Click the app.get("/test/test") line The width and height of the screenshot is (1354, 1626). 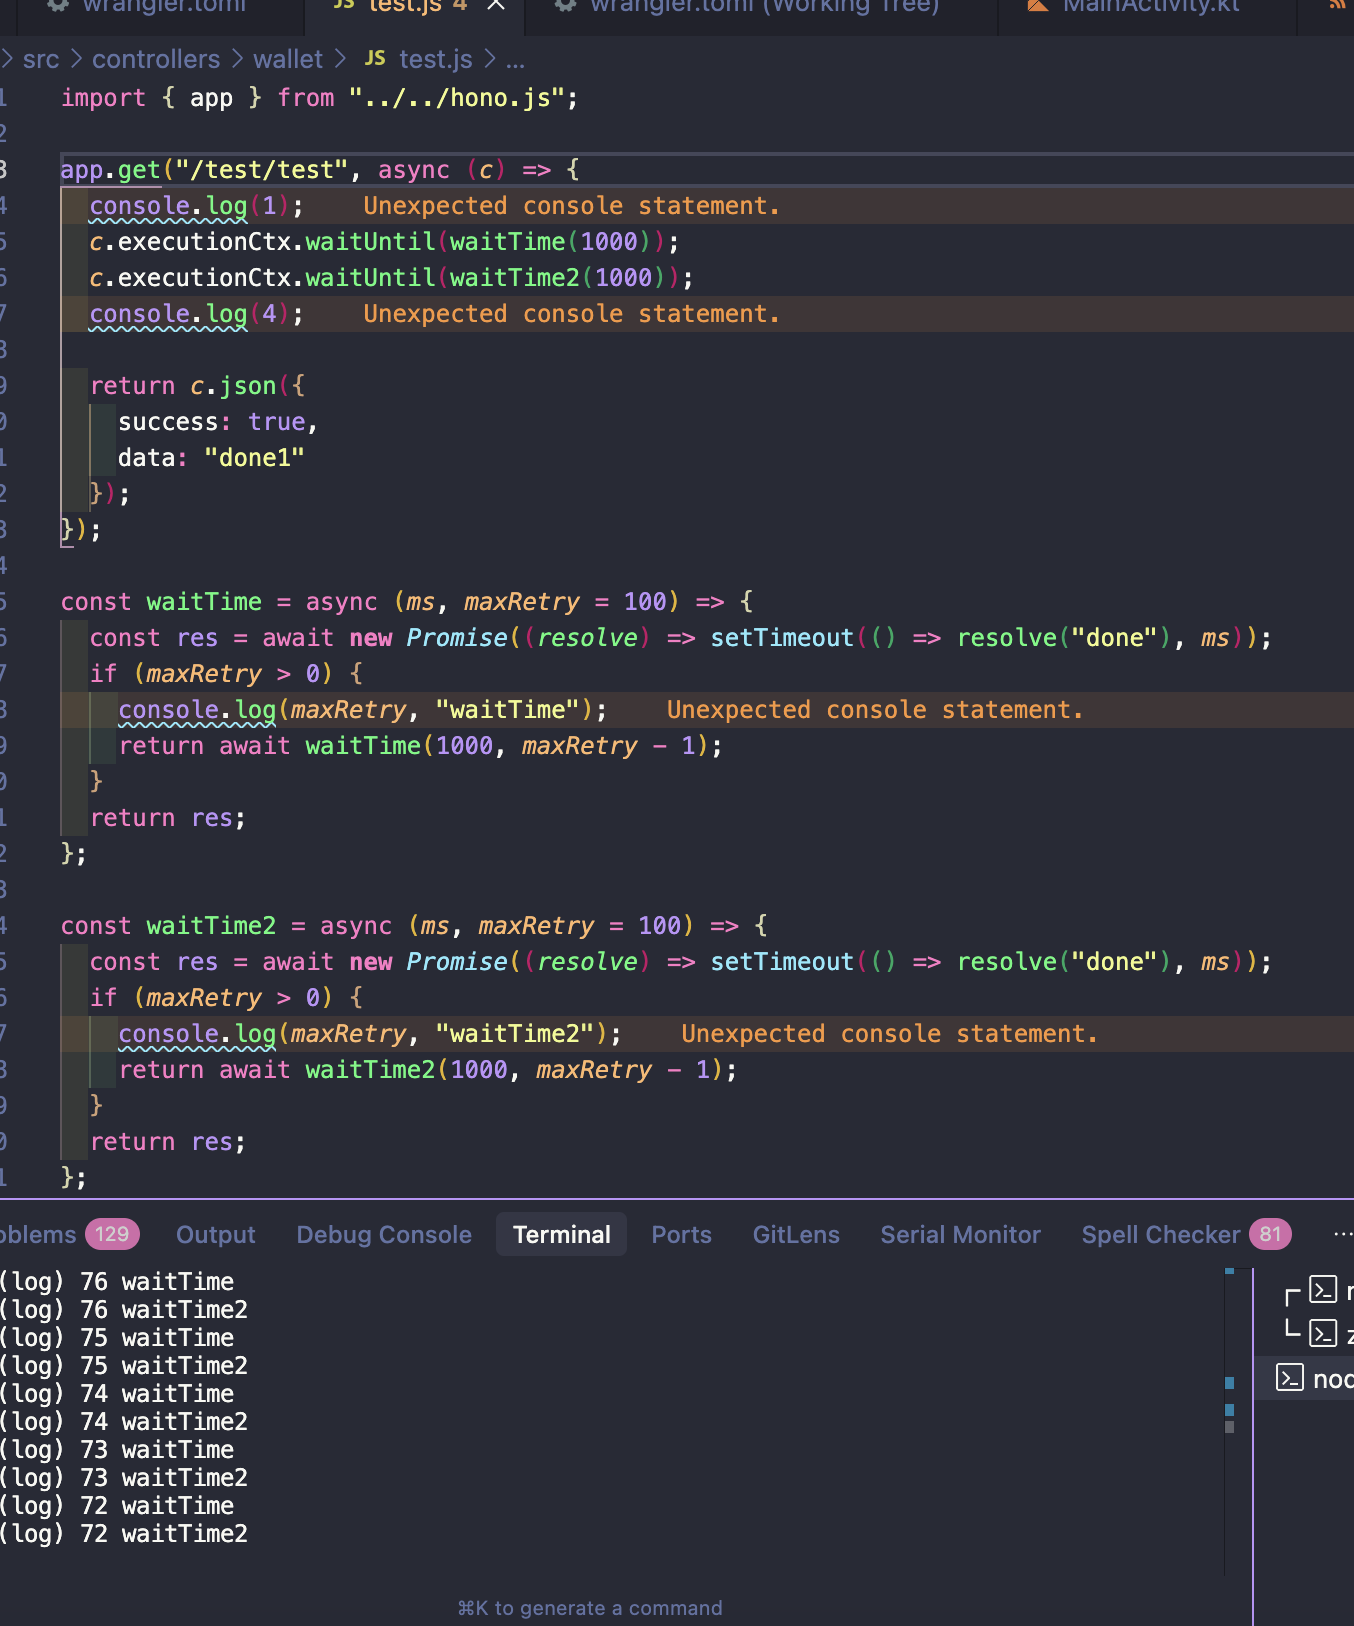coord(320,170)
